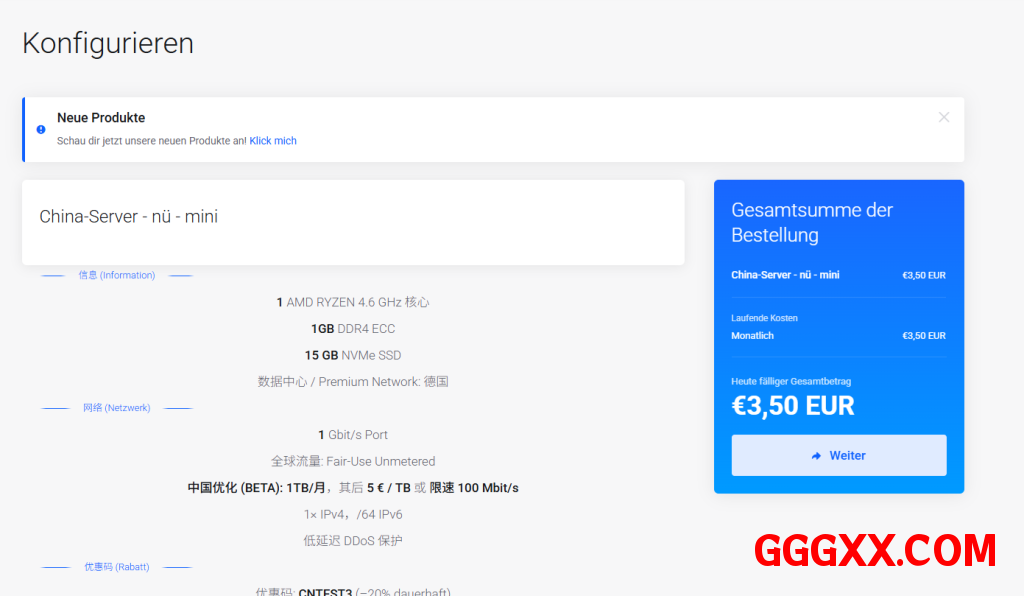Dismiss the Neue Produkte notification
This screenshot has width=1024, height=596.
[943, 117]
